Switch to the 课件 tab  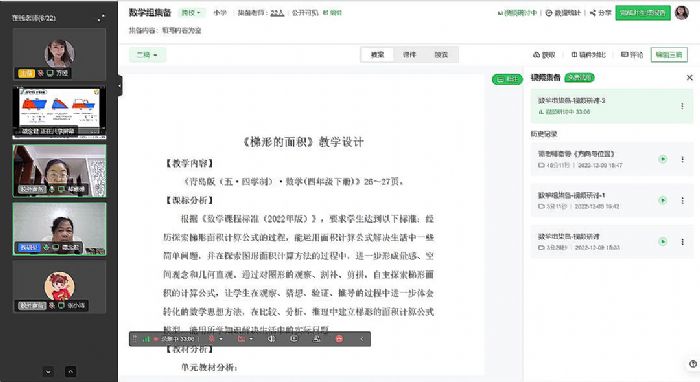pos(409,54)
